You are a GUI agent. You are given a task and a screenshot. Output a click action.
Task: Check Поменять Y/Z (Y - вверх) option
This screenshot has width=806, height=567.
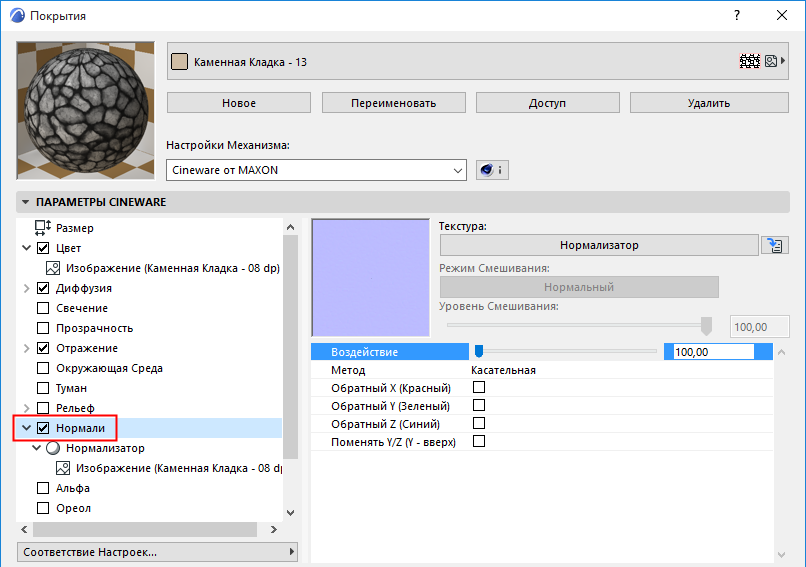(x=479, y=441)
